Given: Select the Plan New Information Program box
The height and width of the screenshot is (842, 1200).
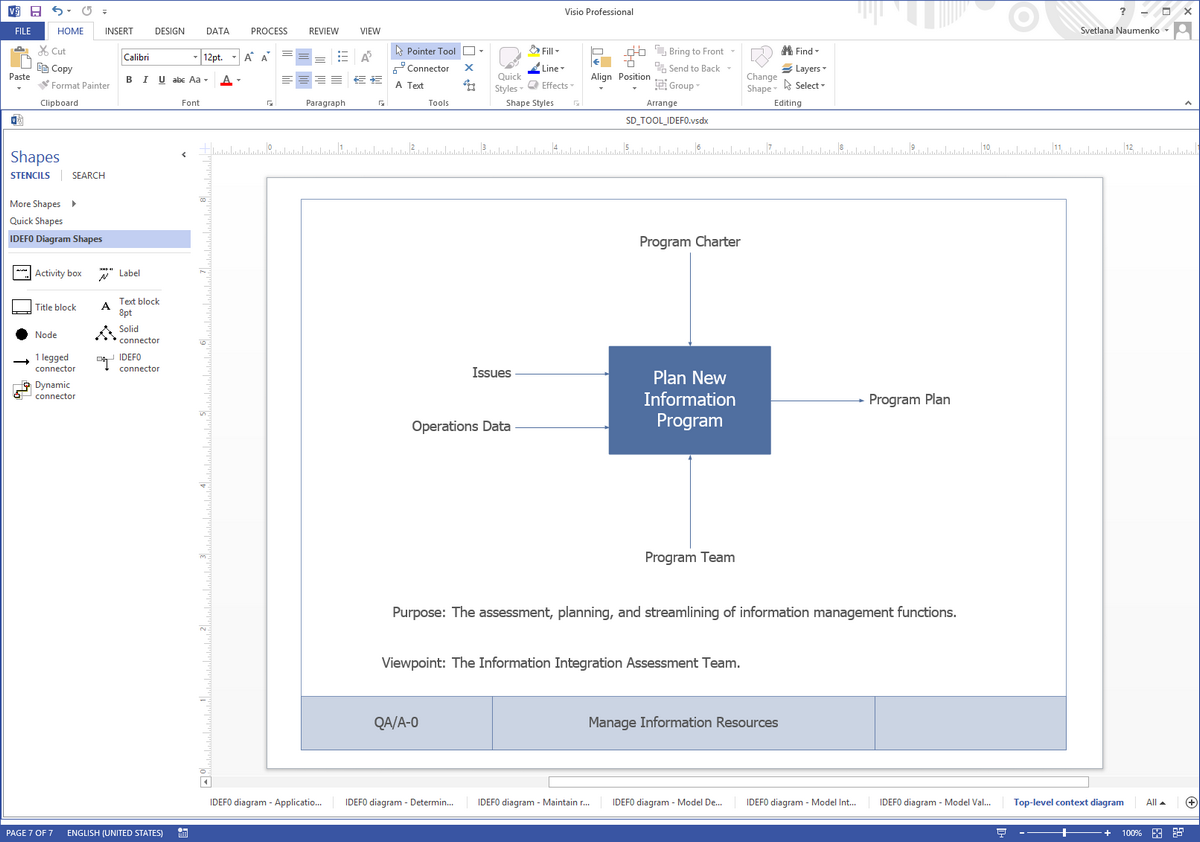Looking at the screenshot, I should pyautogui.click(x=690, y=400).
